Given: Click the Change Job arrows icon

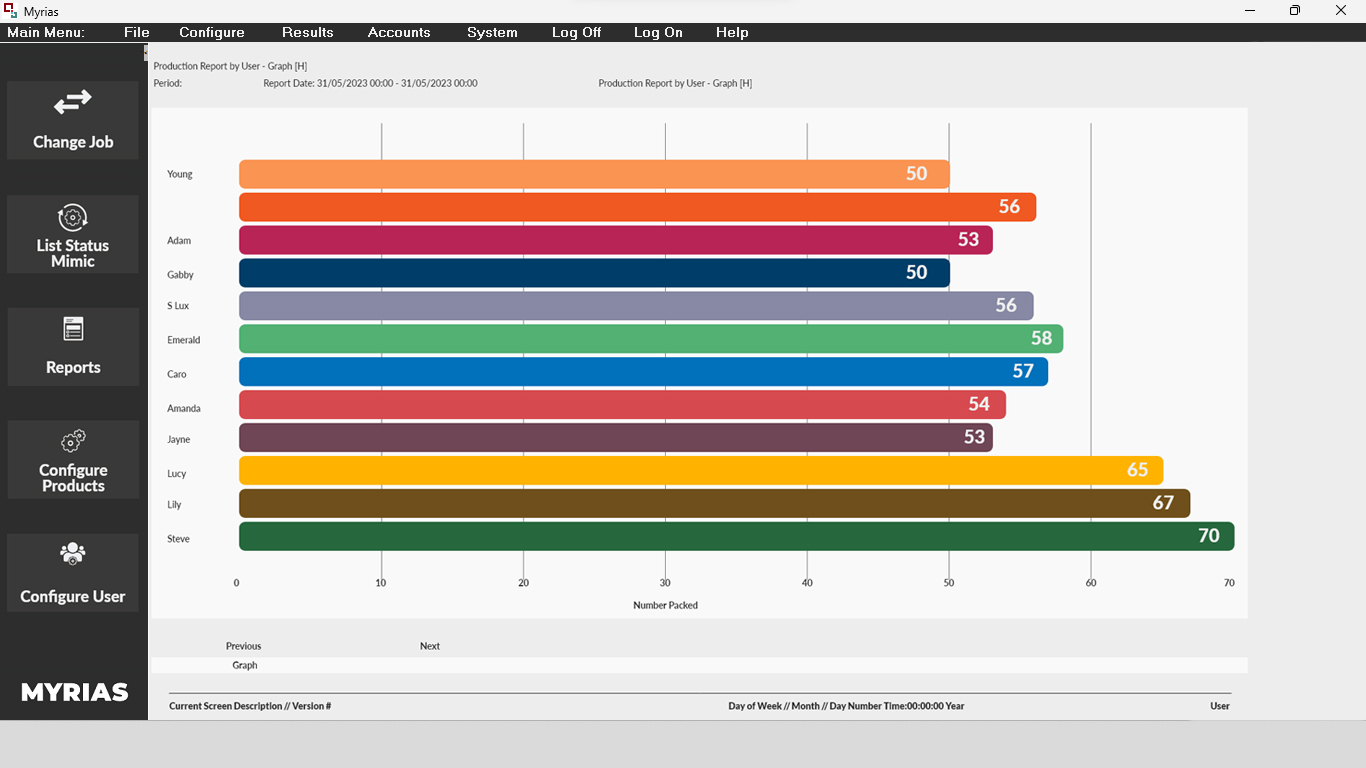Looking at the screenshot, I should point(73,103).
